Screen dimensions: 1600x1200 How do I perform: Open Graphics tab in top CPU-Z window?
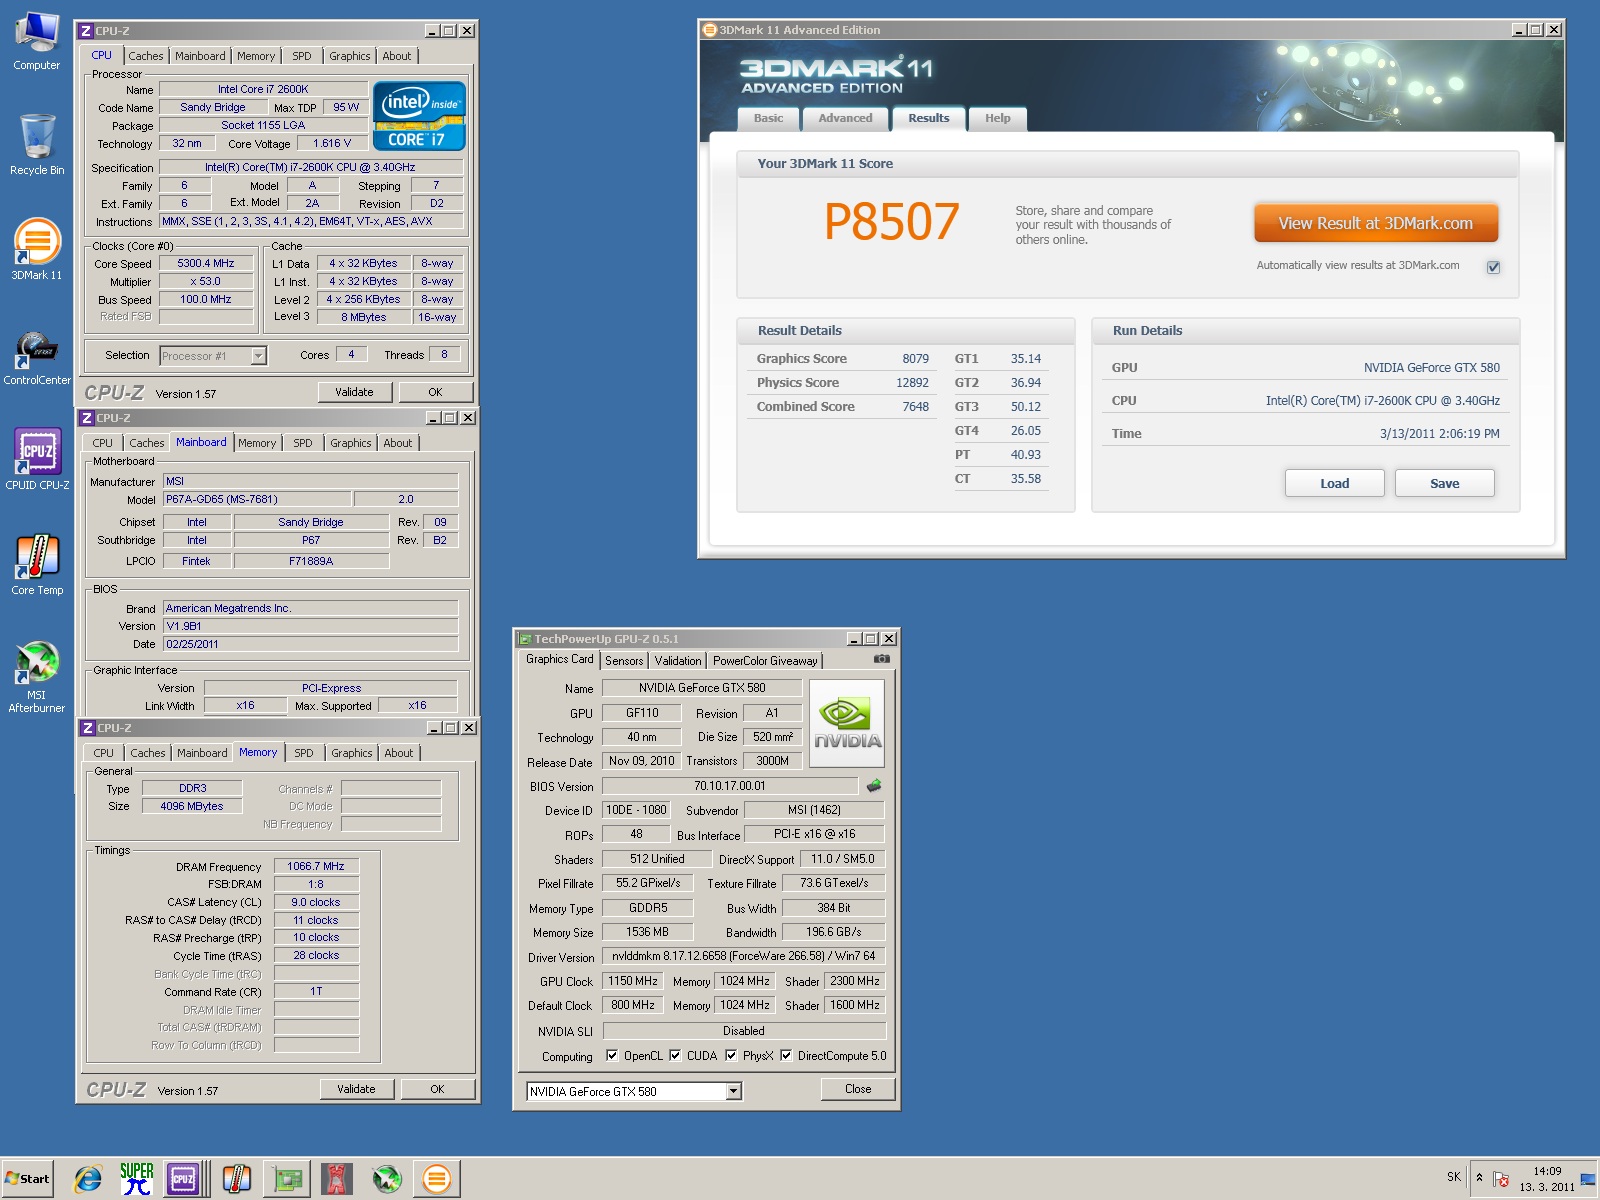(x=350, y=56)
